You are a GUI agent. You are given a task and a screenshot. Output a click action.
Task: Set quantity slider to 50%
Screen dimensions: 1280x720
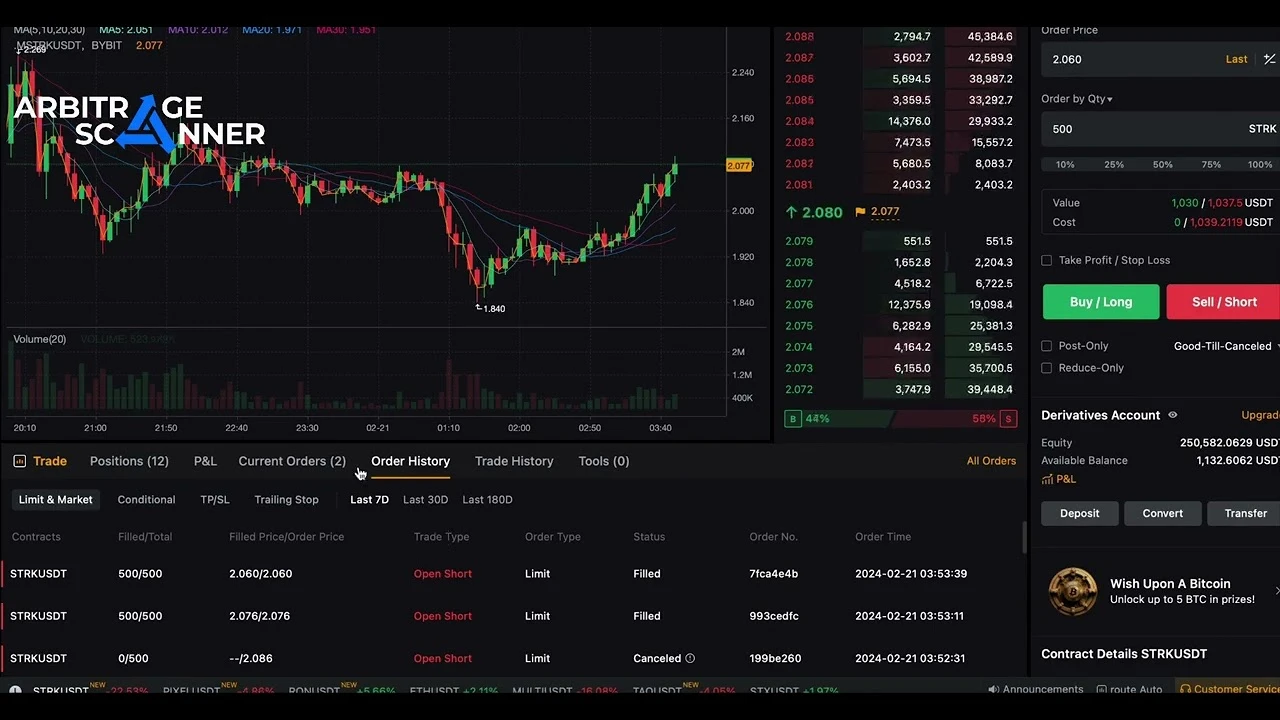coord(1162,164)
